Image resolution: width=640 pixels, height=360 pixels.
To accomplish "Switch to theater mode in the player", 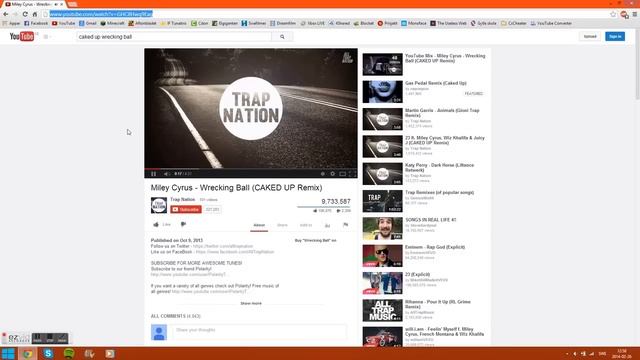I will pyautogui.click(x=343, y=174).
